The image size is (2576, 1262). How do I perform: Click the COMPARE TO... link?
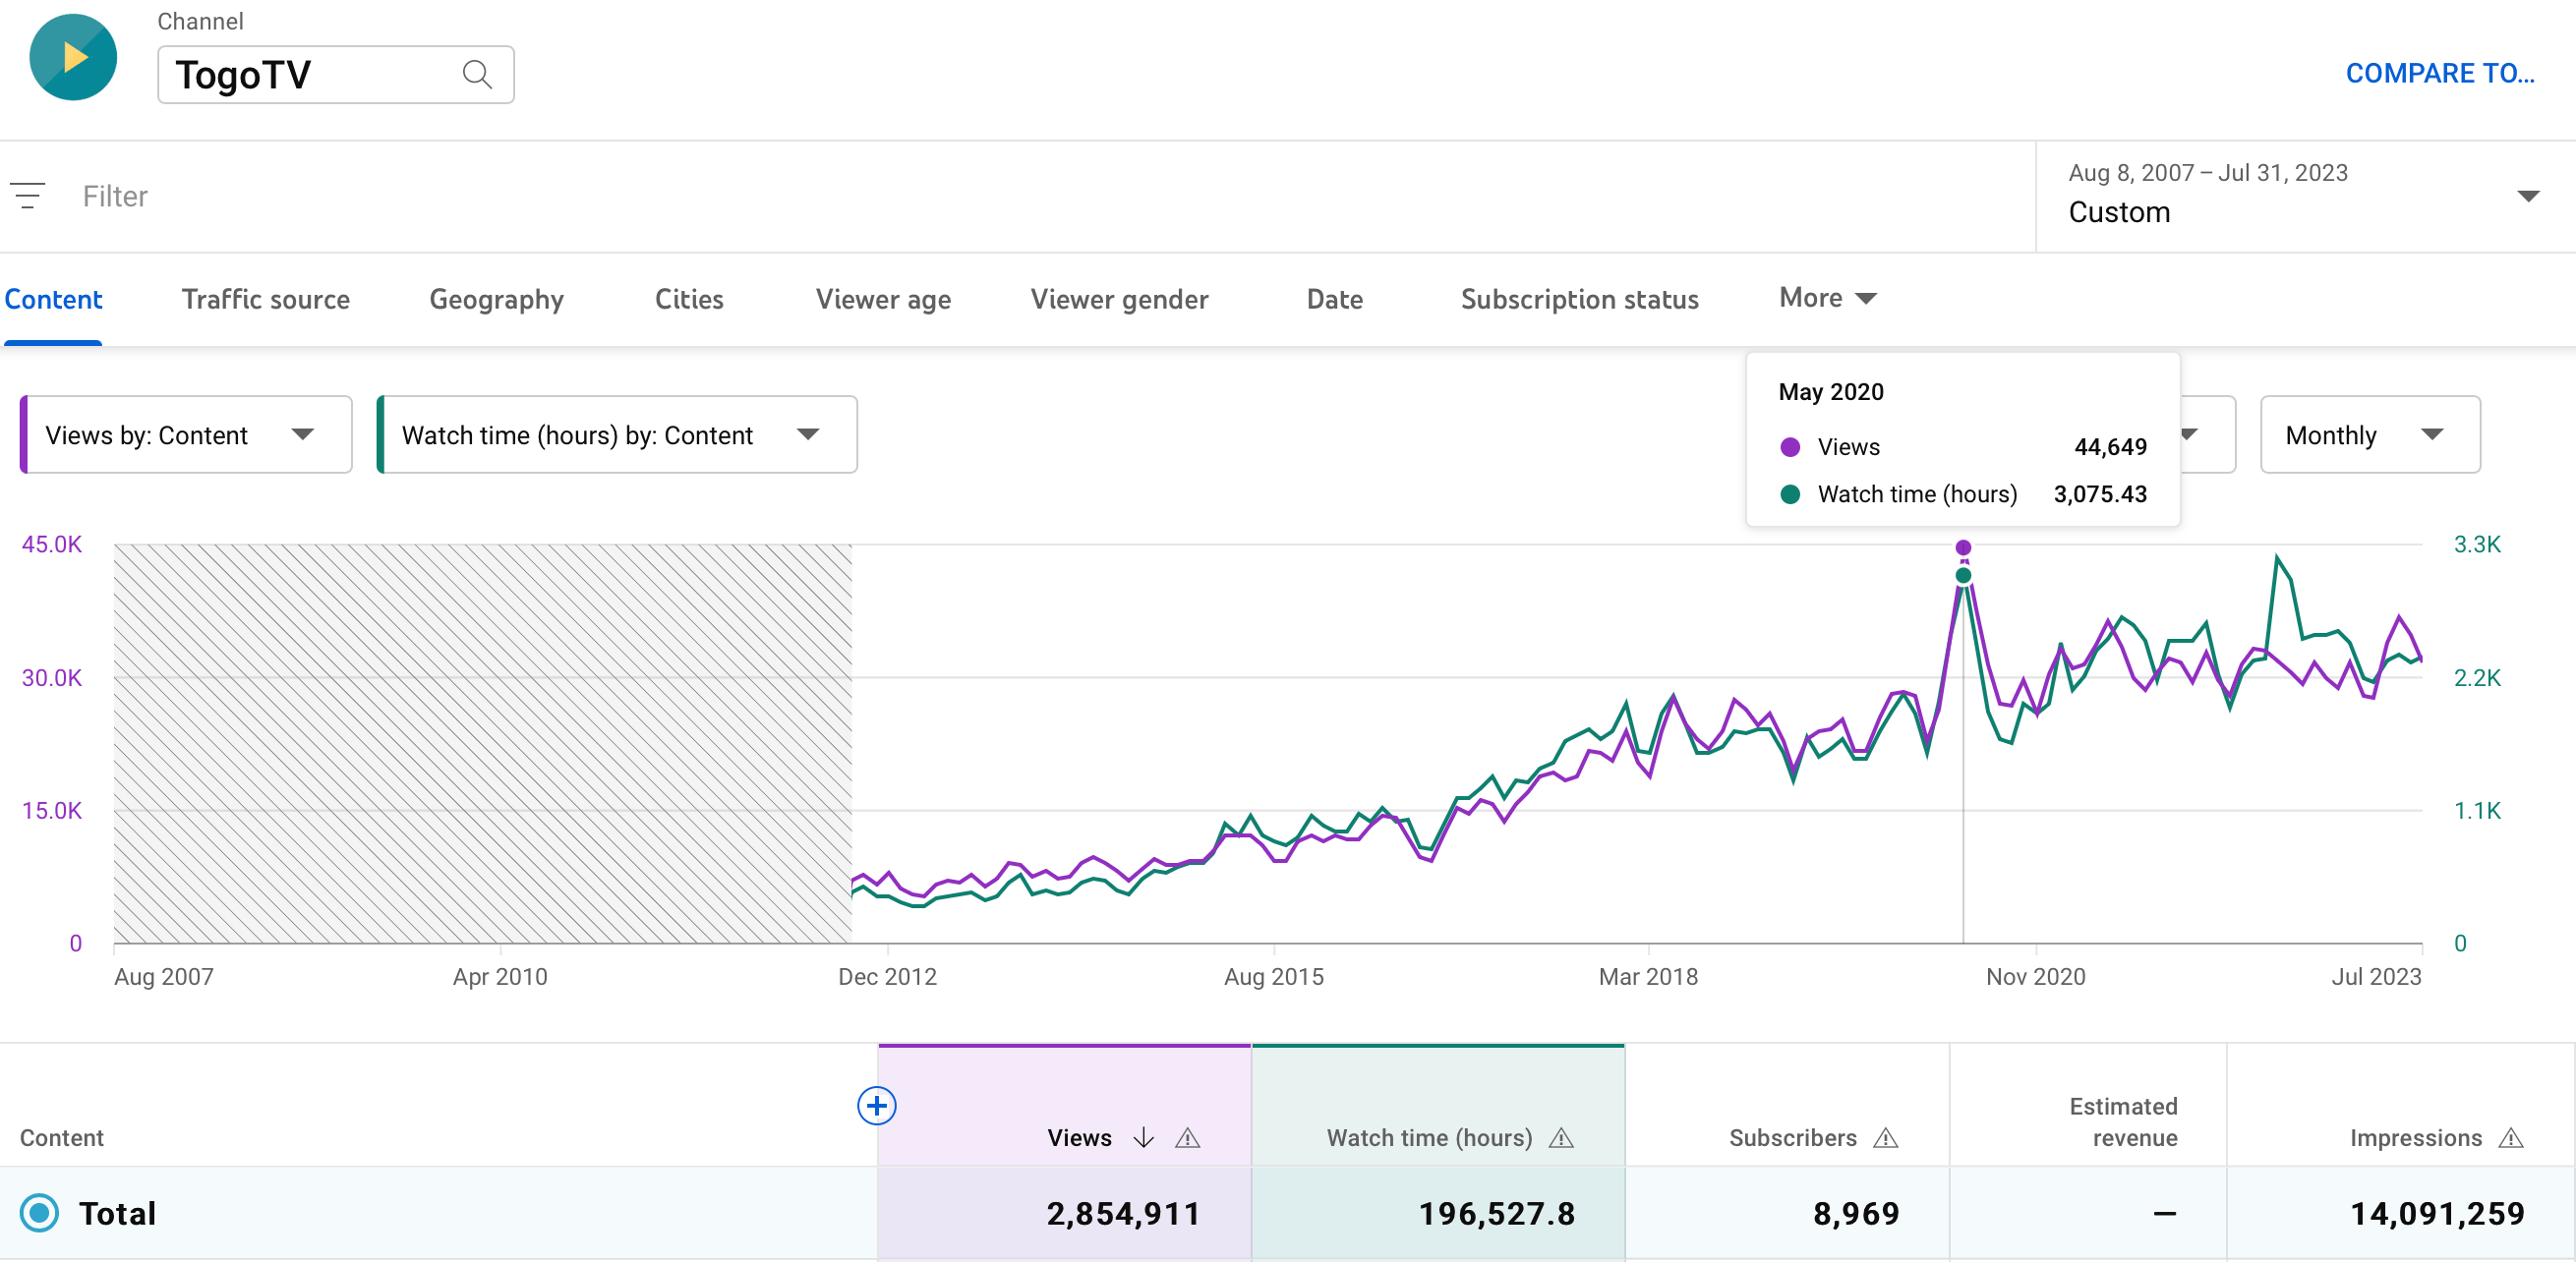click(2439, 73)
